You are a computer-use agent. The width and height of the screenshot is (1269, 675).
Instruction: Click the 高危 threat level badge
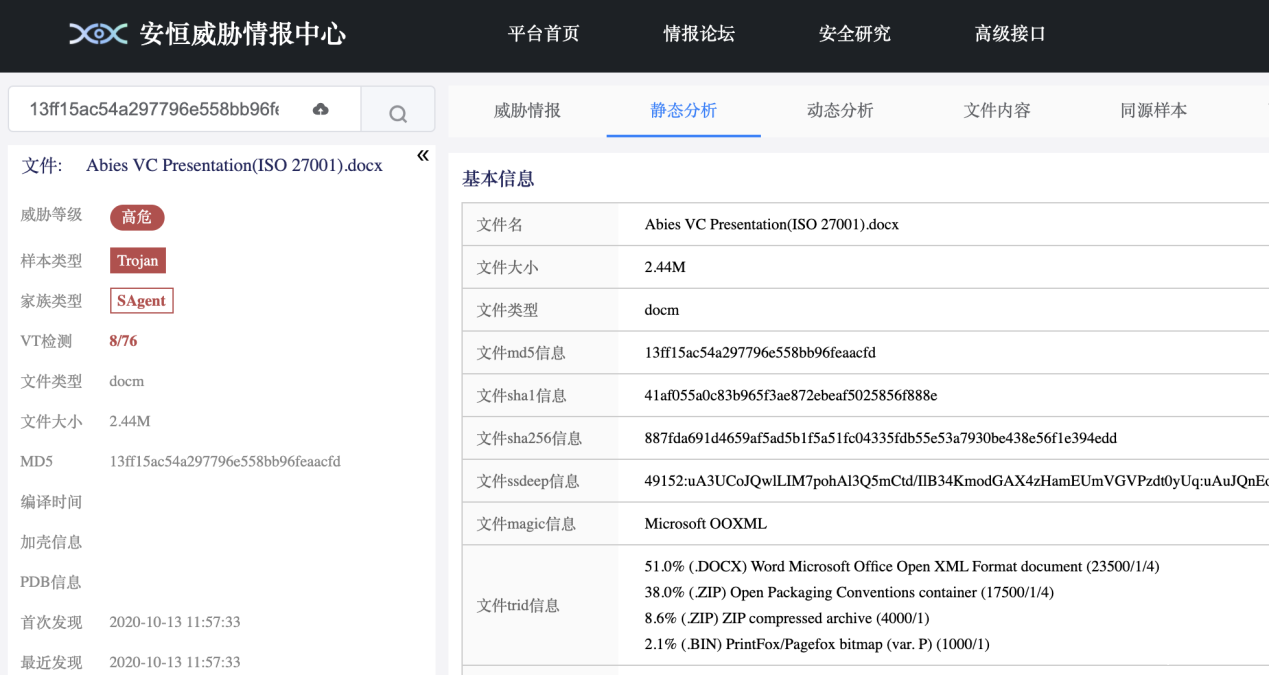tap(137, 217)
